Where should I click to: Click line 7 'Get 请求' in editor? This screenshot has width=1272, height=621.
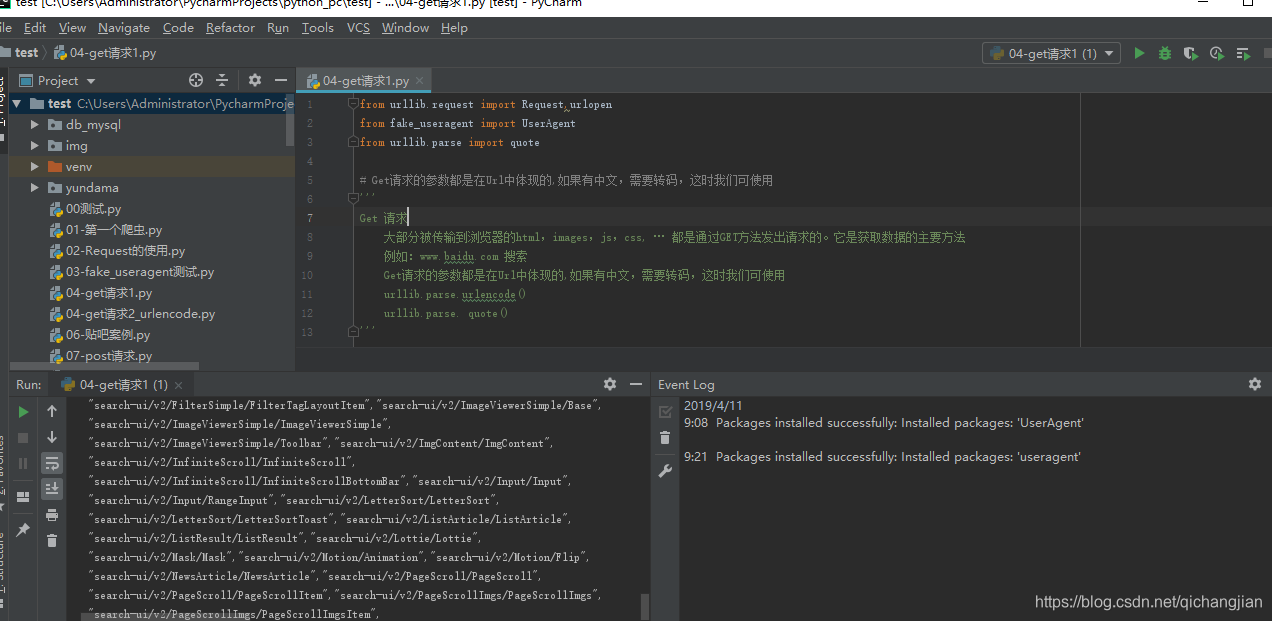pyautogui.click(x=383, y=218)
